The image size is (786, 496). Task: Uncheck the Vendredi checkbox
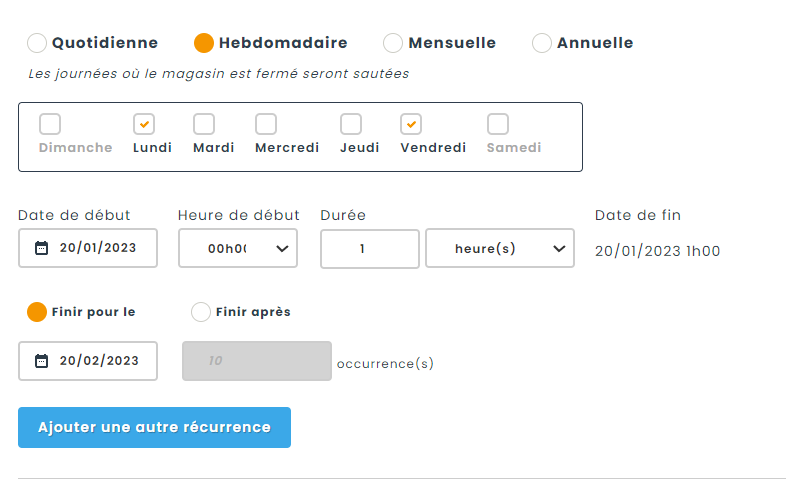pyautogui.click(x=411, y=124)
